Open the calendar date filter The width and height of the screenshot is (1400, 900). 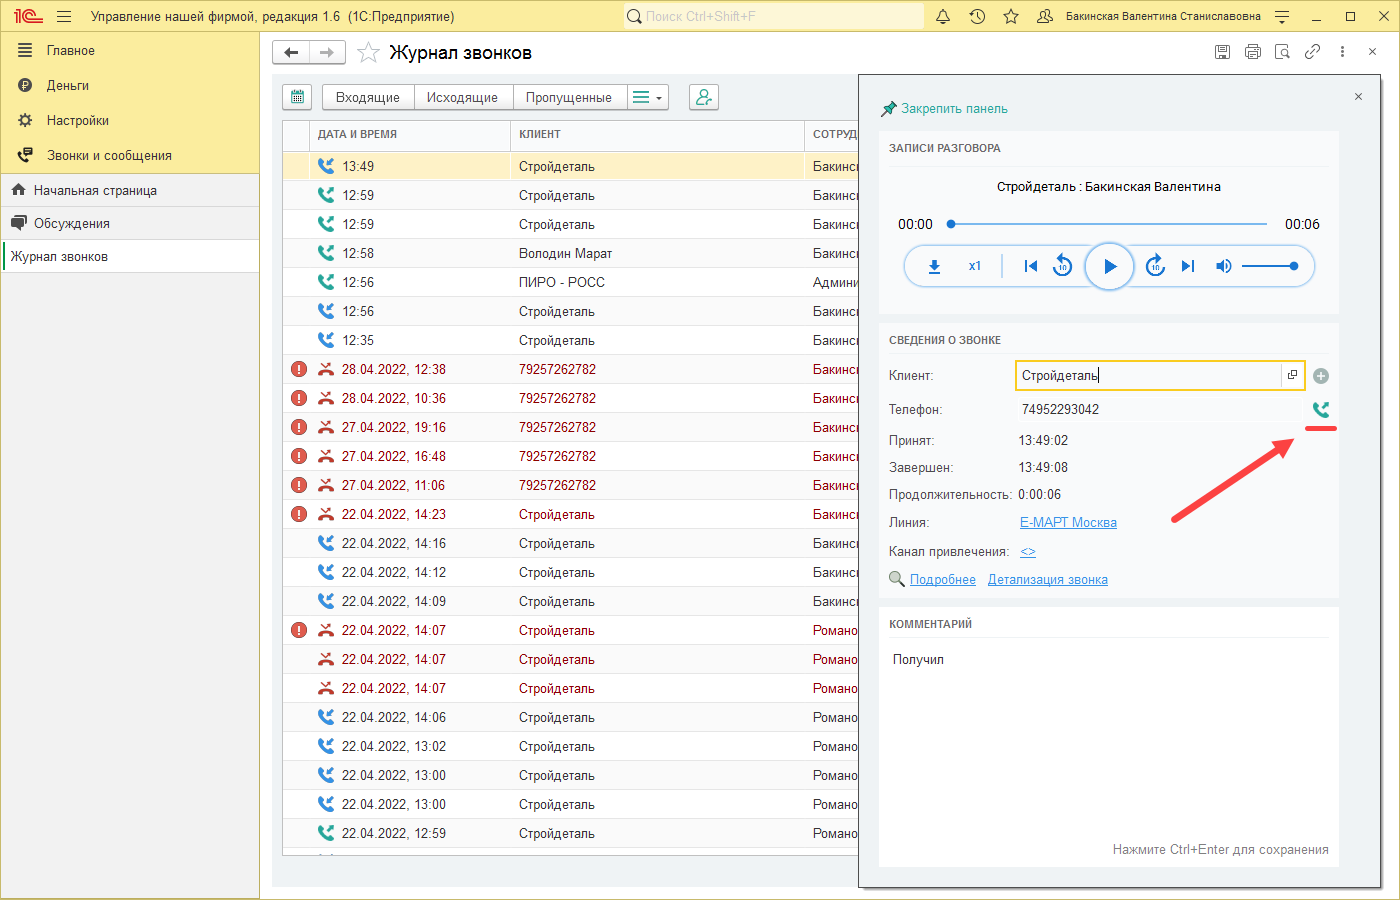tap(297, 97)
